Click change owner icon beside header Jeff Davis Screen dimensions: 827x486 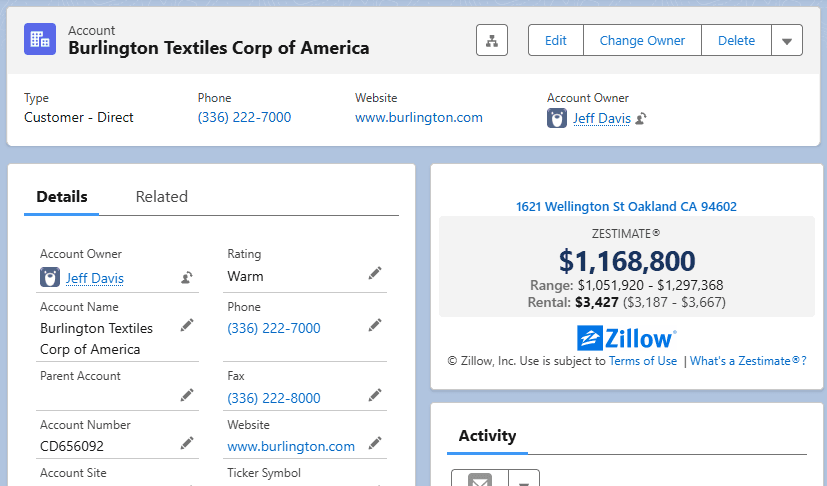coord(641,118)
